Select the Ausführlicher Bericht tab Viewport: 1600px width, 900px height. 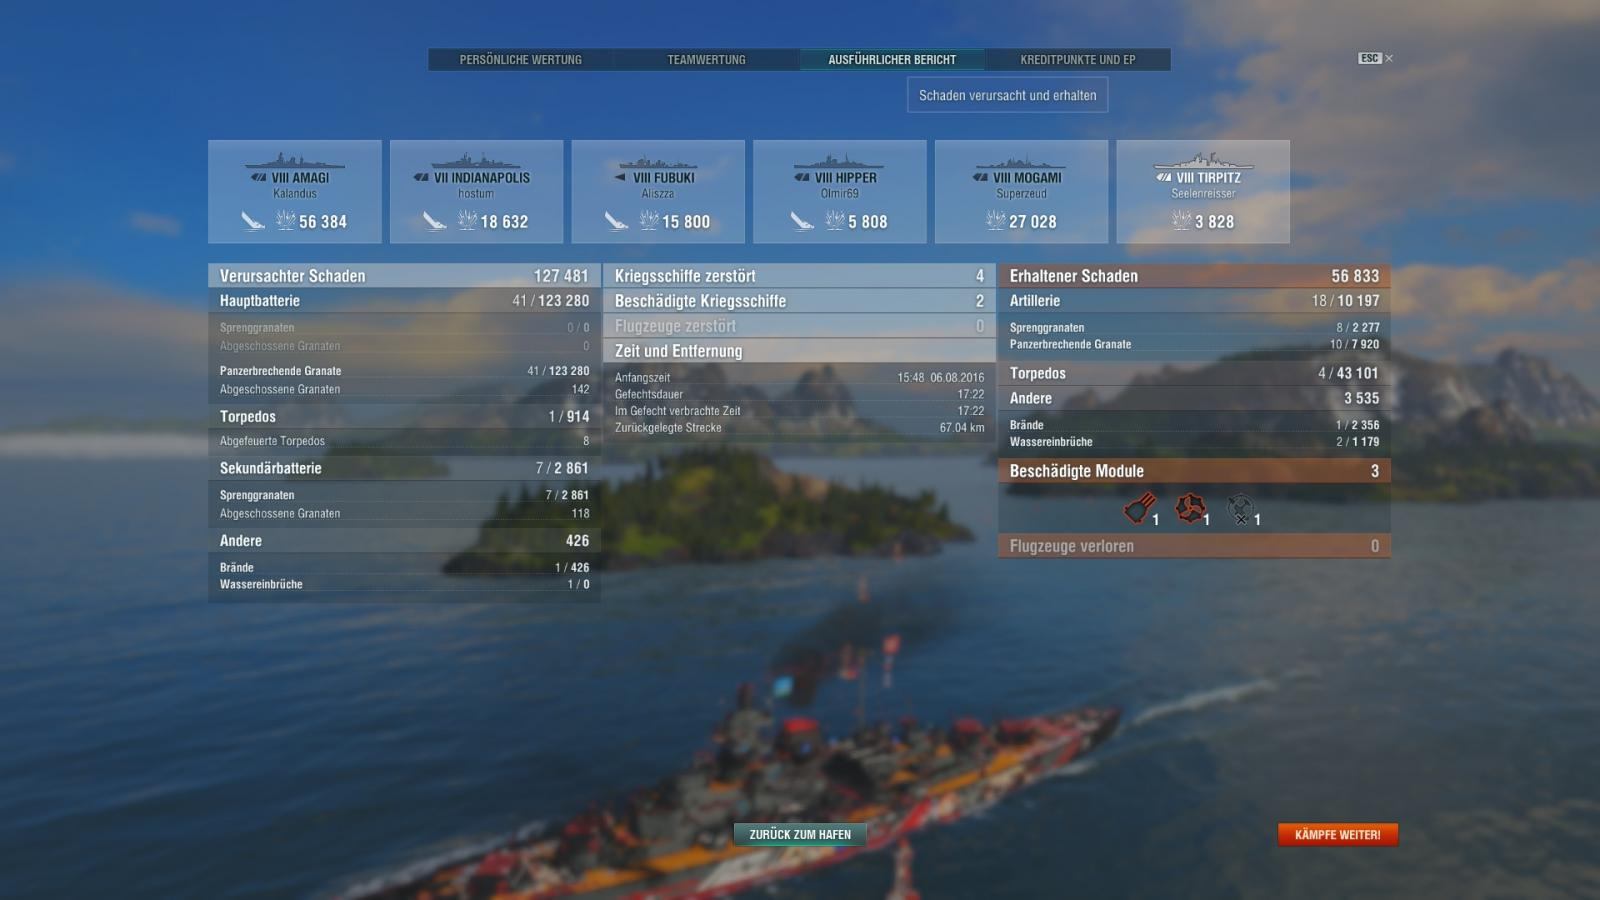pyautogui.click(x=892, y=60)
